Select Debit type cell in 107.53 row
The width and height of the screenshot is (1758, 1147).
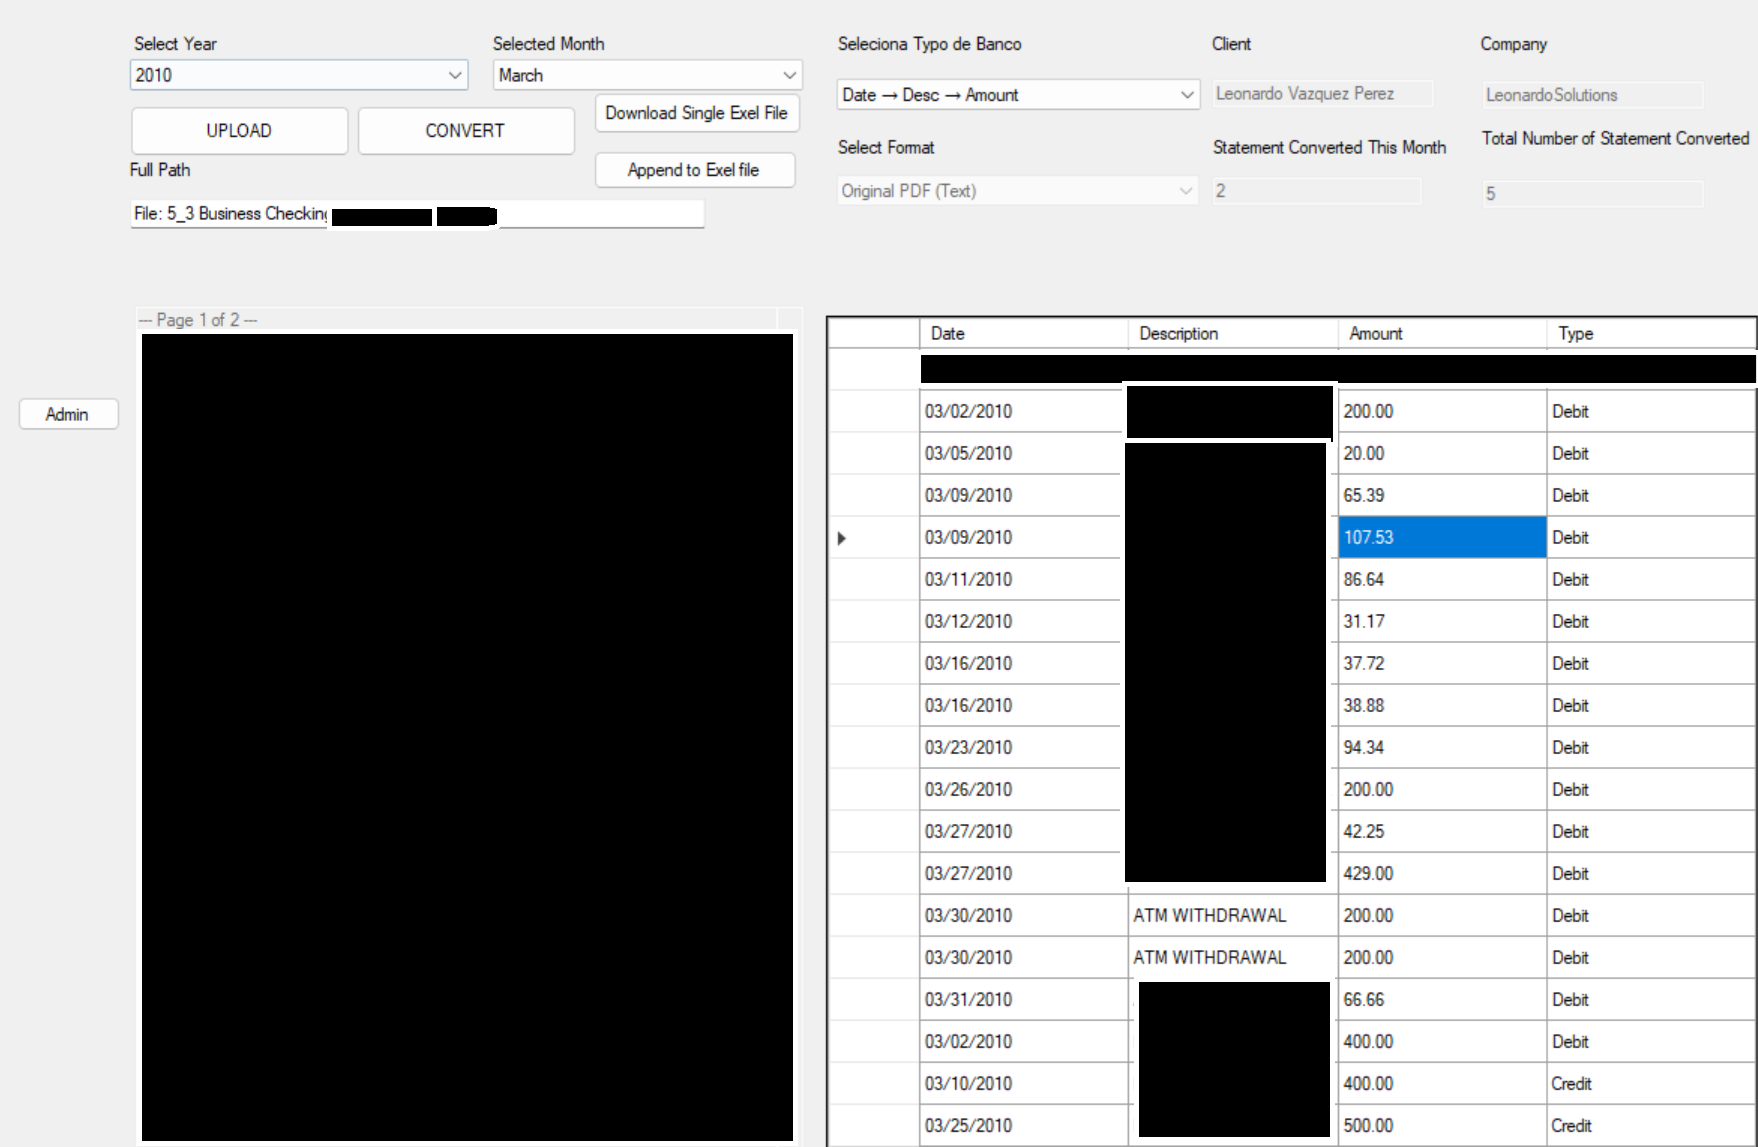[1651, 537]
